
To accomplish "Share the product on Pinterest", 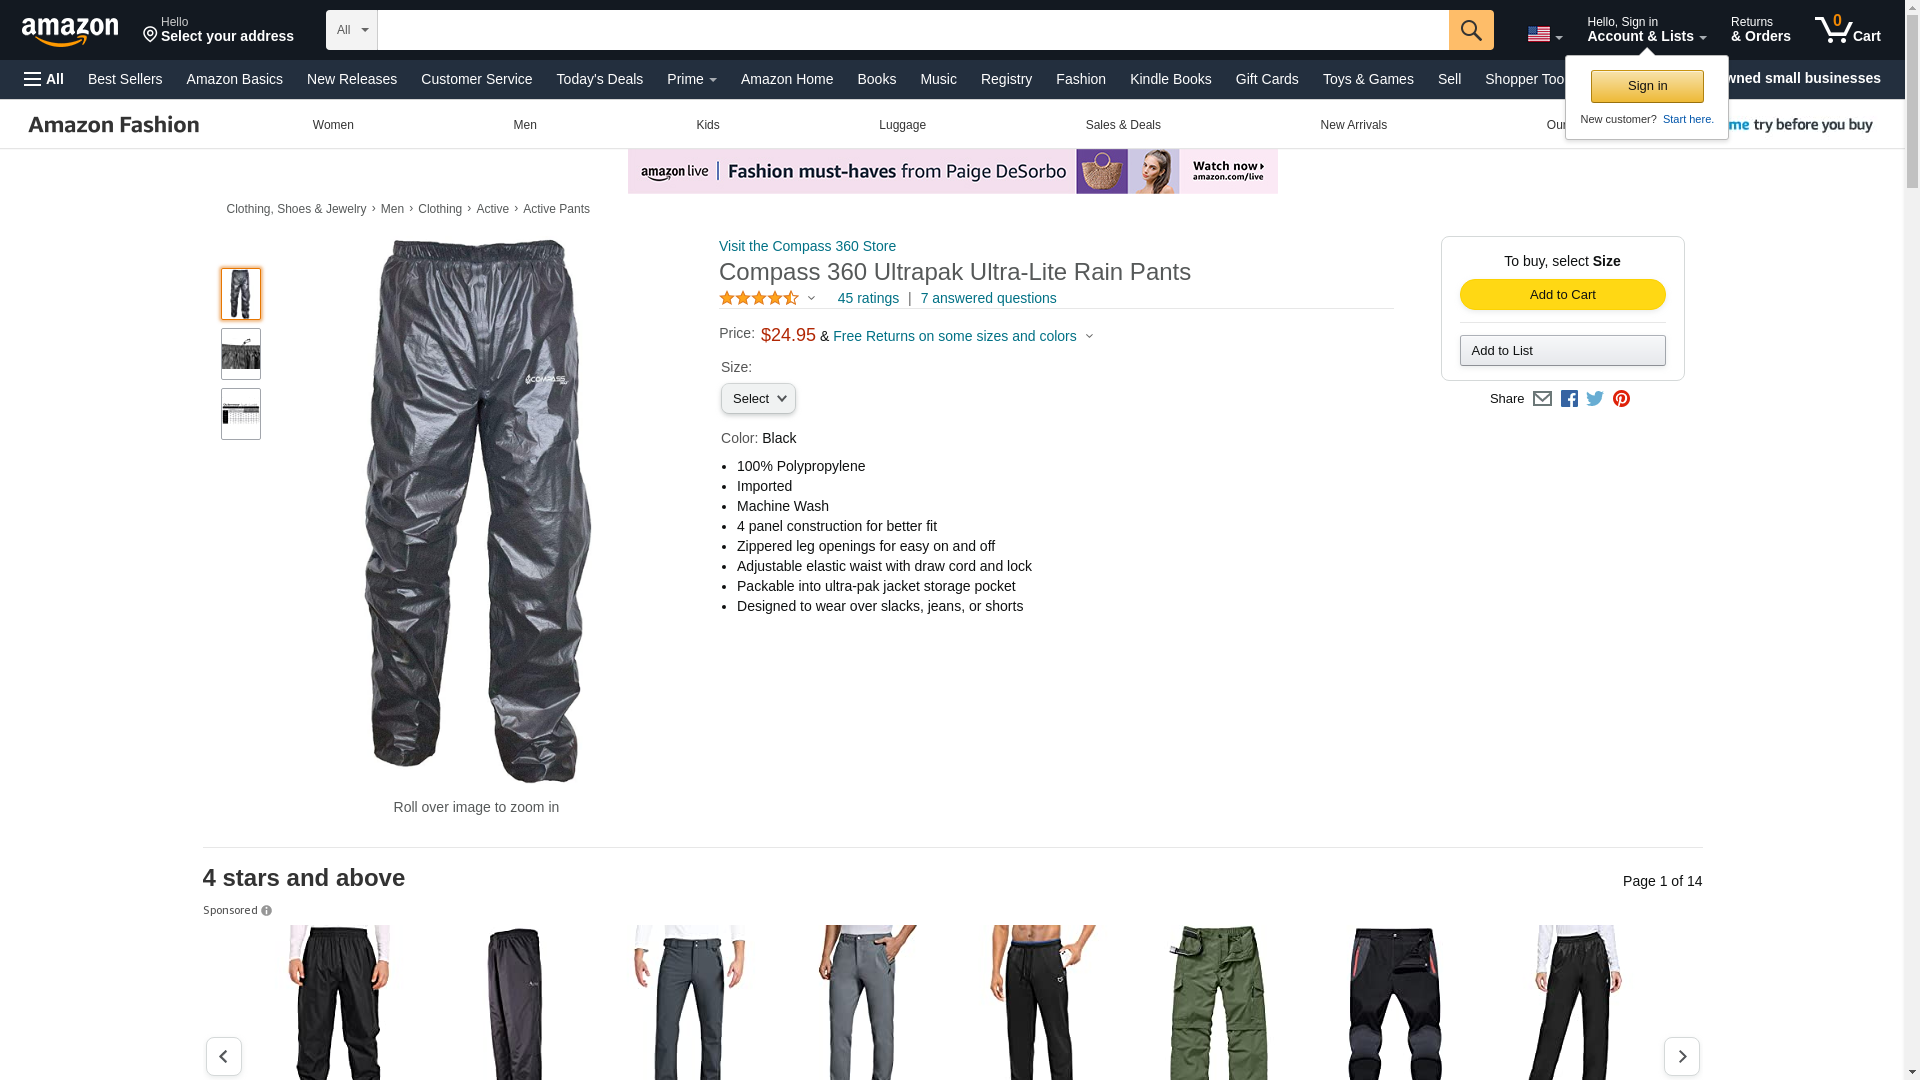I will [1621, 399].
